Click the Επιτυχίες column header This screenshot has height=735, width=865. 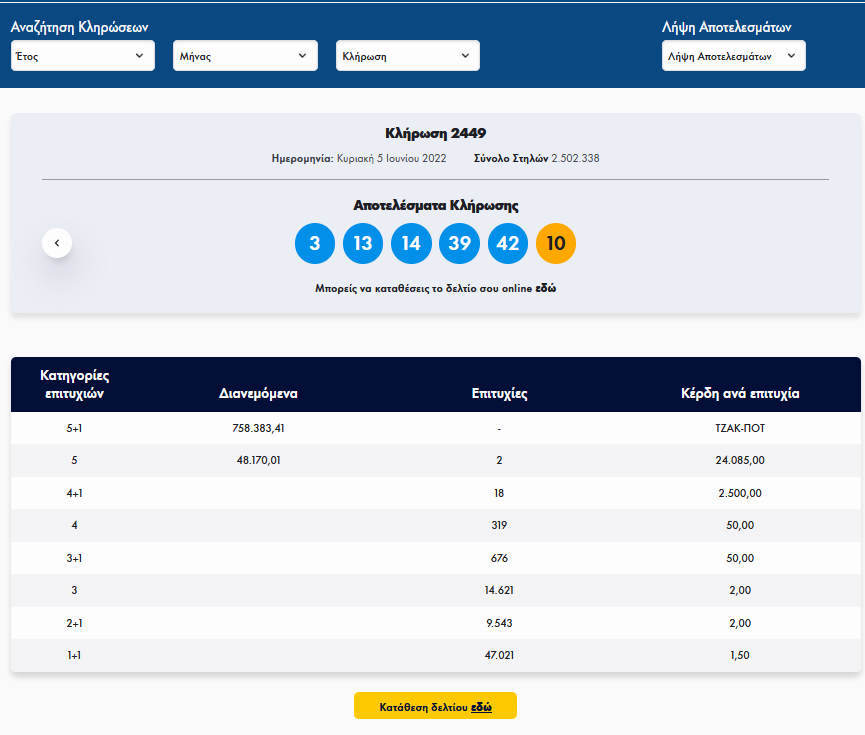499,394
